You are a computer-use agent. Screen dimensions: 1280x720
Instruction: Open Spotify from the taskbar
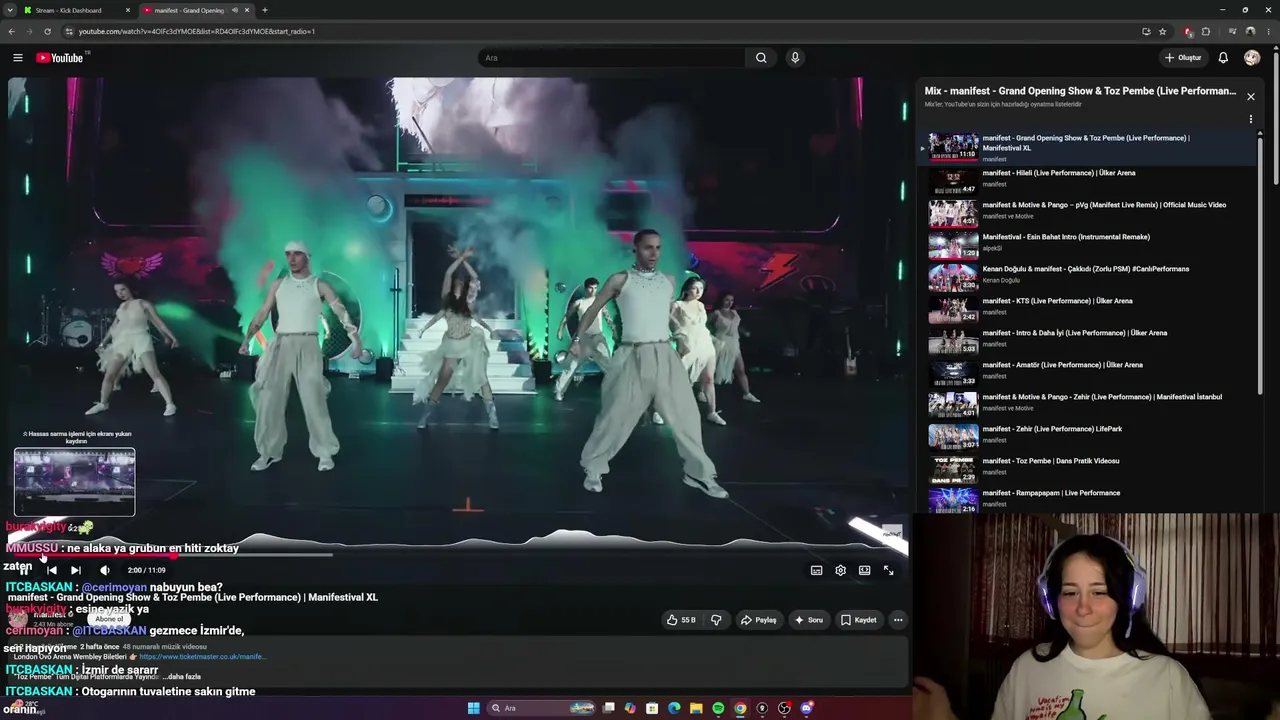(x=718, y=708)
